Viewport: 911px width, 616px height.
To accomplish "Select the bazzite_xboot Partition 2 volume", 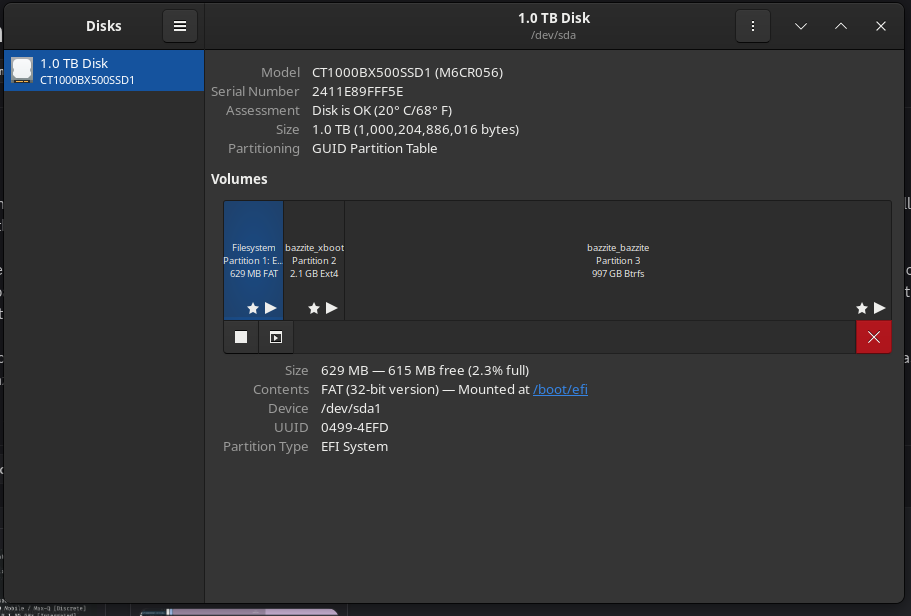I will (x=314, y=260).
